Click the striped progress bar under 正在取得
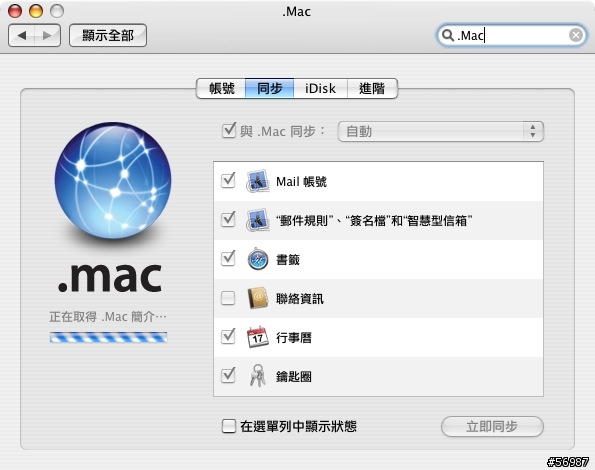This screenshot has width=595, height=470. [109, 337]
